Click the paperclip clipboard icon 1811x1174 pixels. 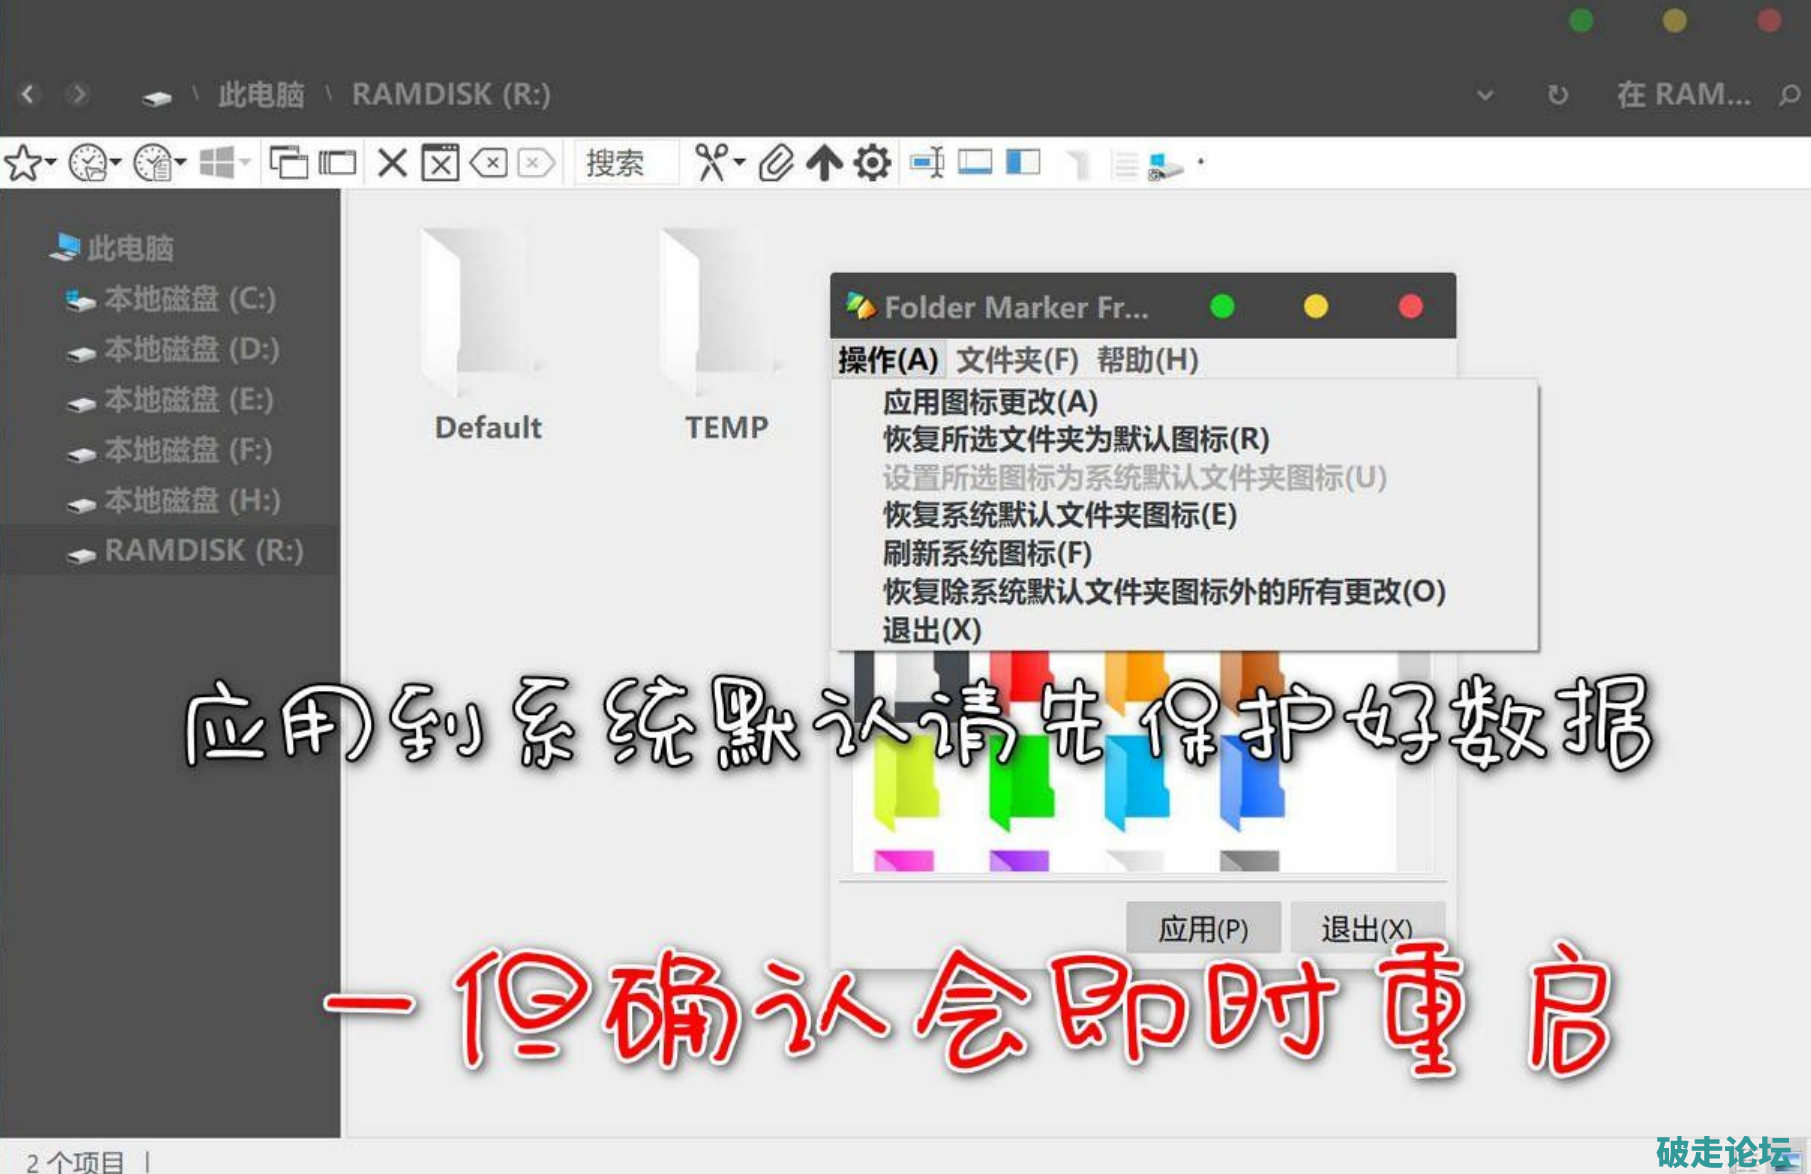[776, 163]
